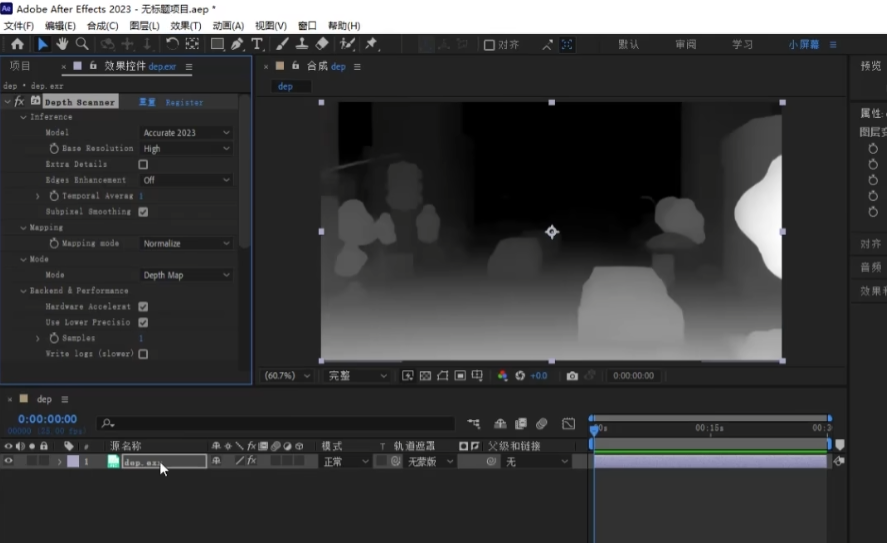Screen dimensions: 887x543
Task: Select the Hand tool
Action: [62, 44]
